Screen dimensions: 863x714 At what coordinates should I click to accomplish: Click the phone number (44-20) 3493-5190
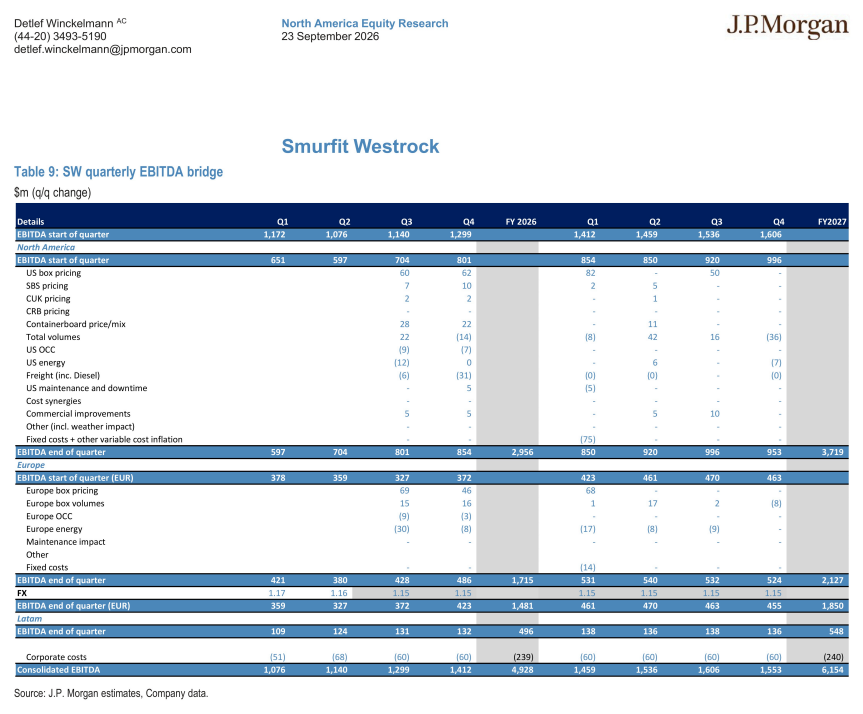(x=61, y=36)
